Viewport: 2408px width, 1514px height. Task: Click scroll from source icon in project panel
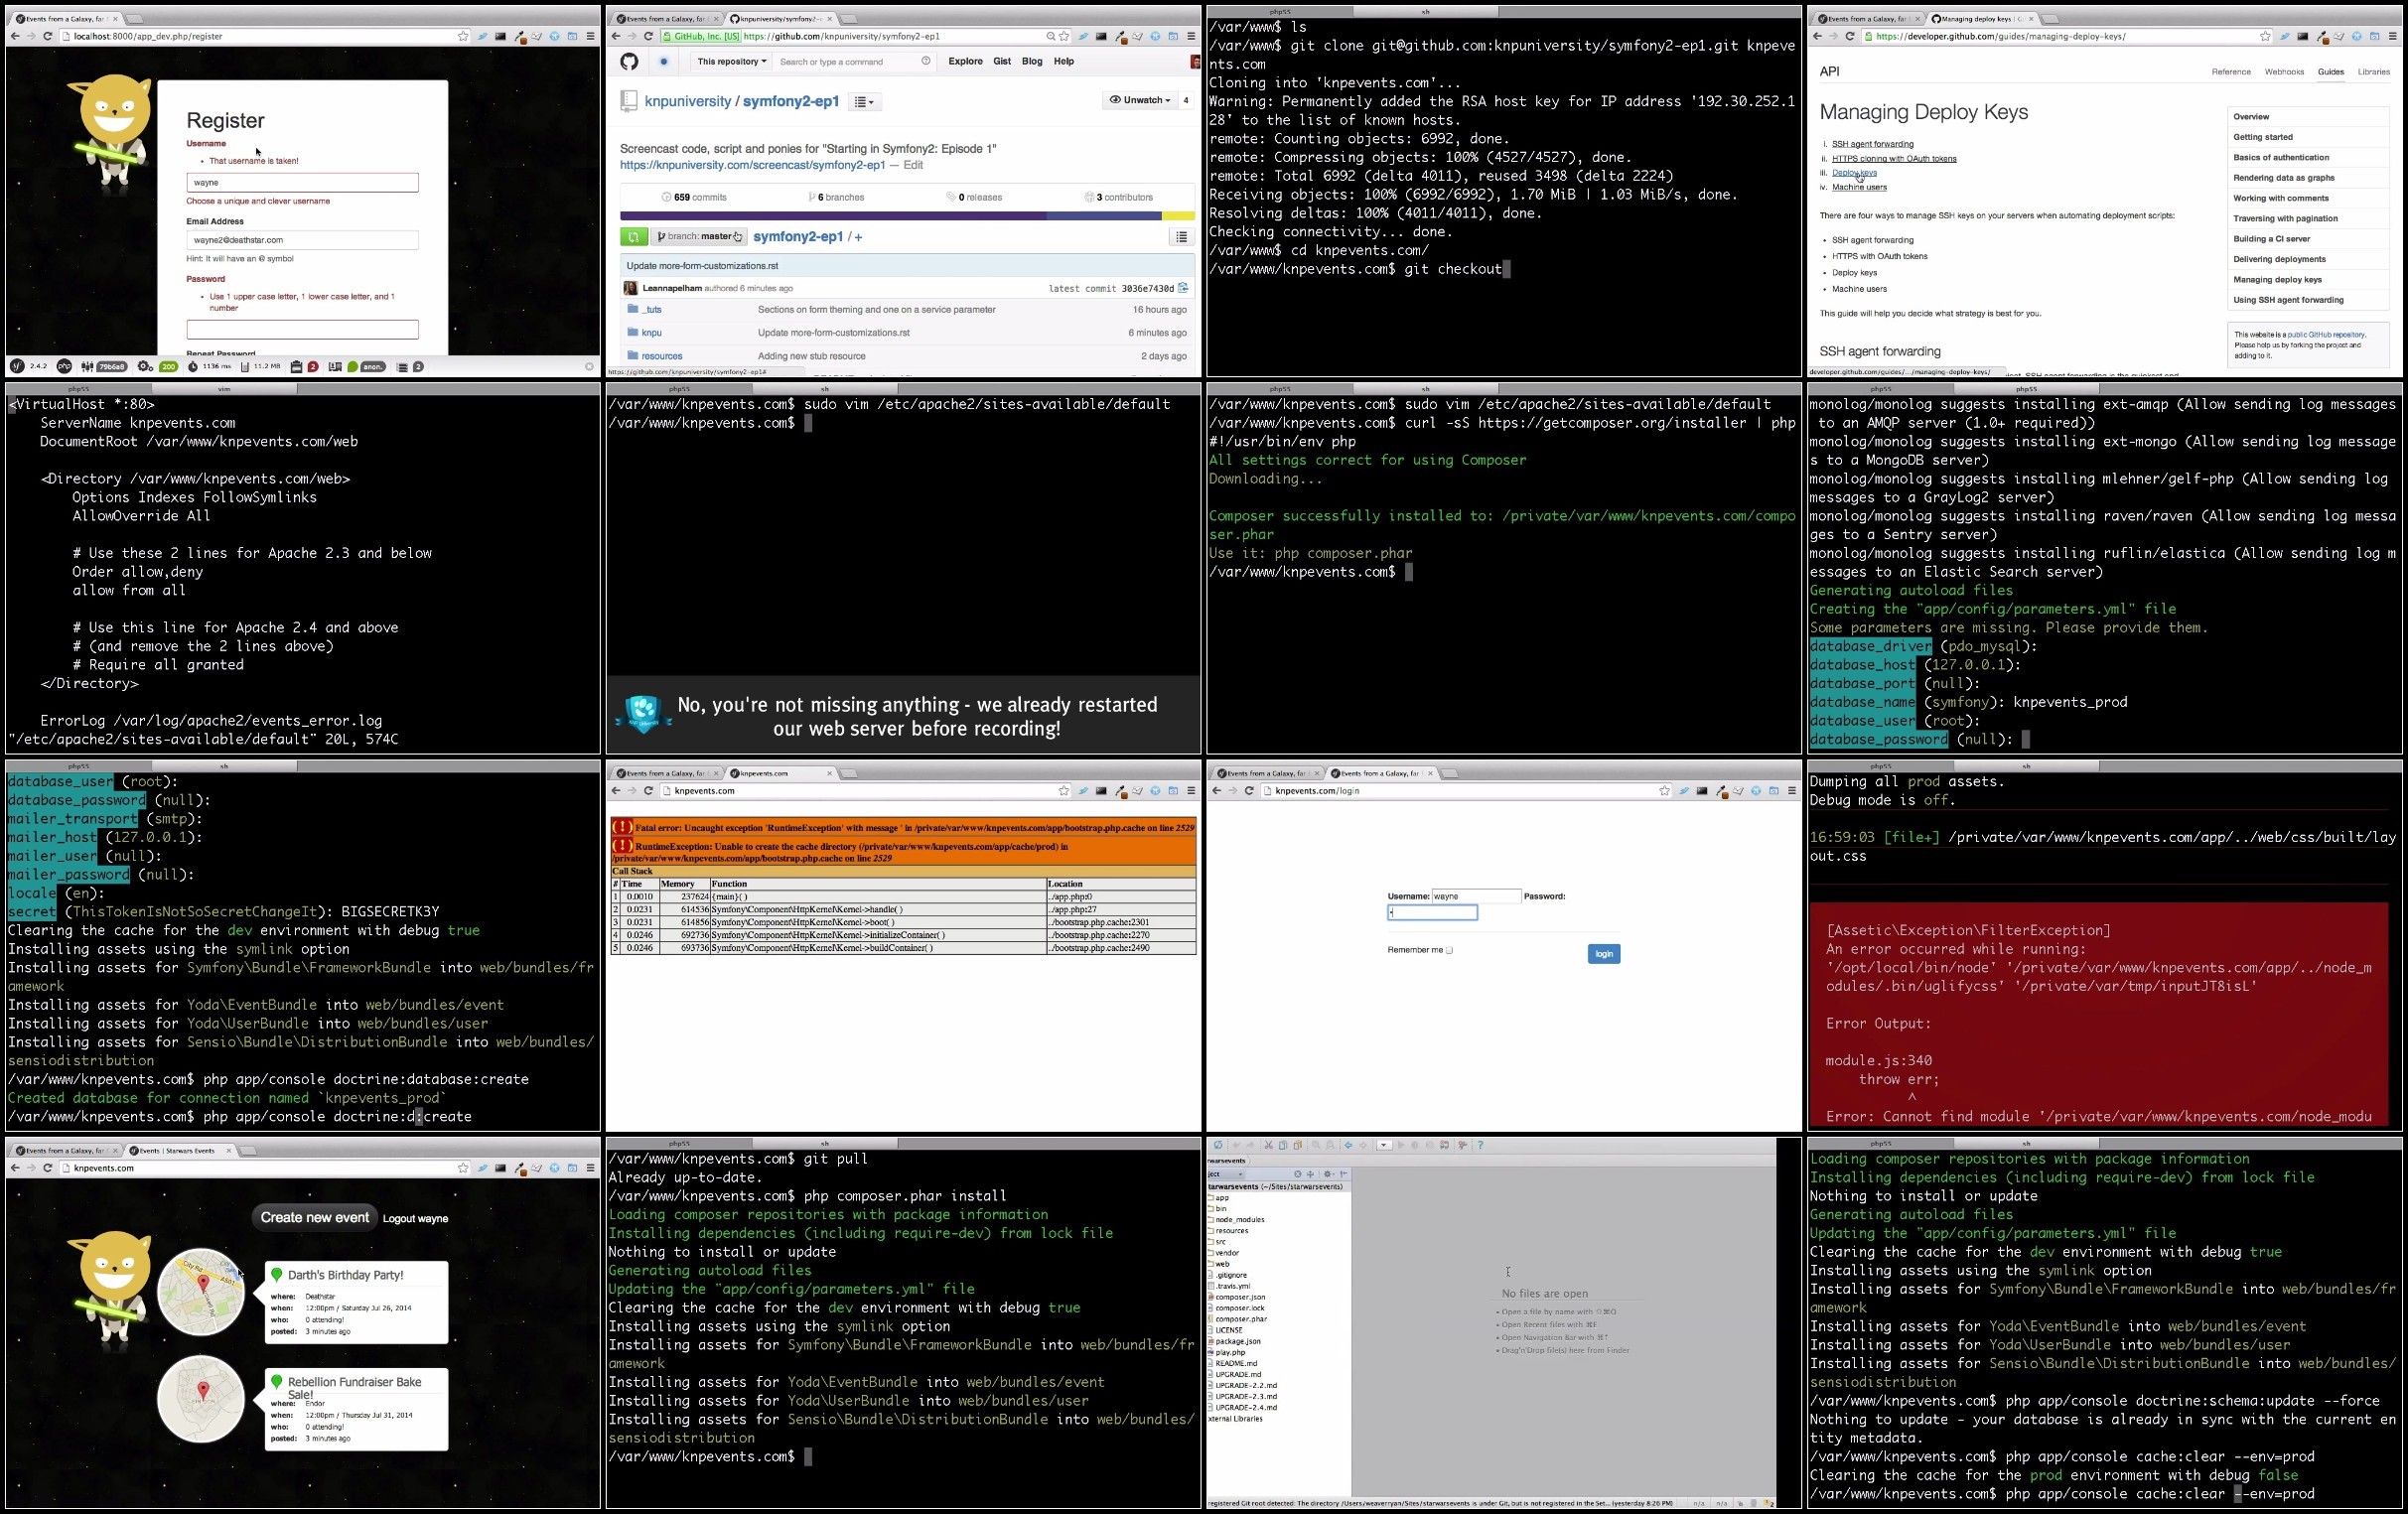click(x=1298, y=1174)
